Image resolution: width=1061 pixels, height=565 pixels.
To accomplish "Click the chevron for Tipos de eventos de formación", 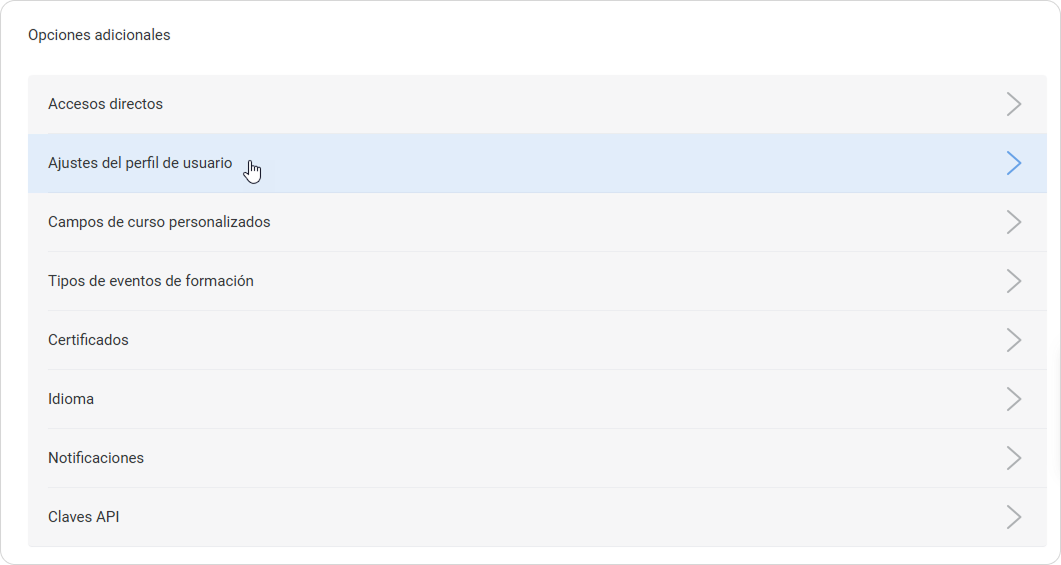I will click(1014, 281).
